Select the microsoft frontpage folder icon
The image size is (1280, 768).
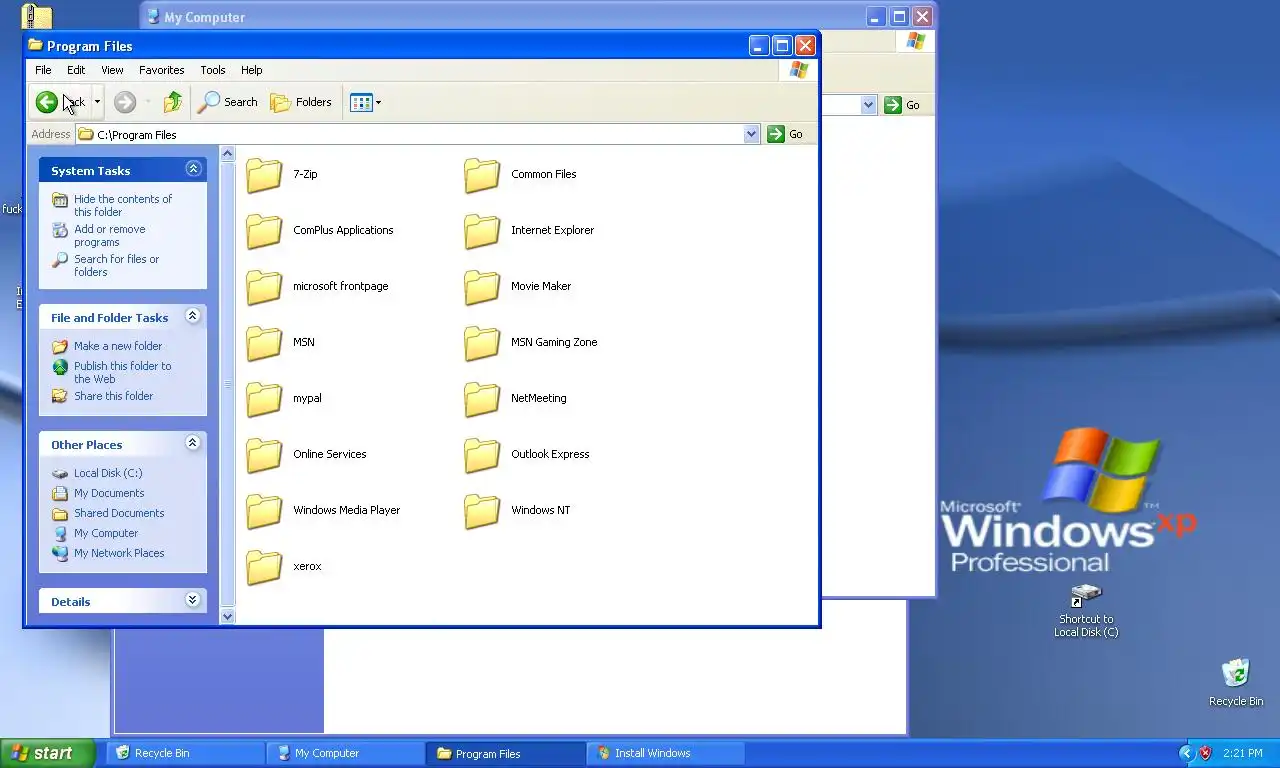click(x=265, y=287)
